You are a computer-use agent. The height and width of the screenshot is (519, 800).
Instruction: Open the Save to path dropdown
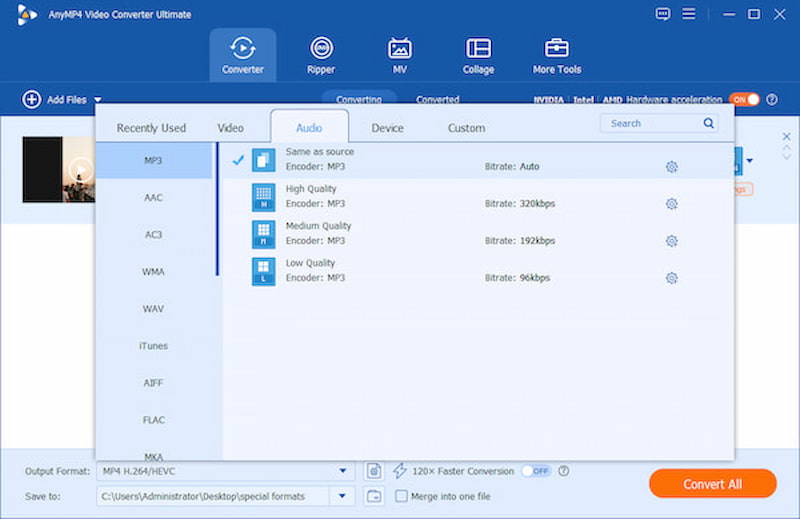tap(342, 496)
